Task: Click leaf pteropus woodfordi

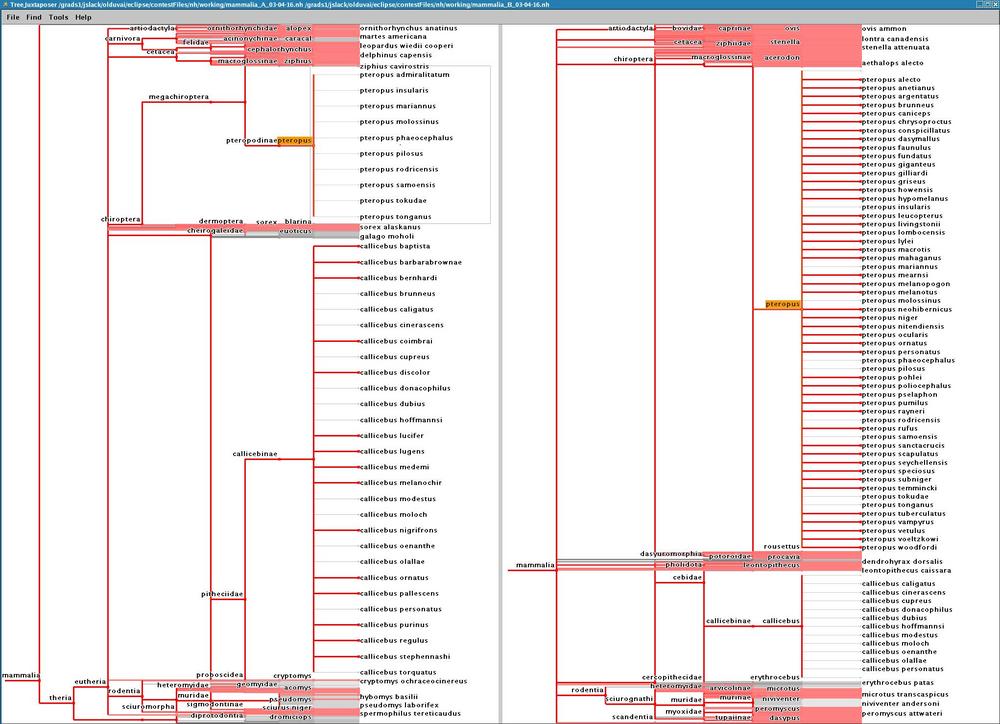Action: point(899,547)
